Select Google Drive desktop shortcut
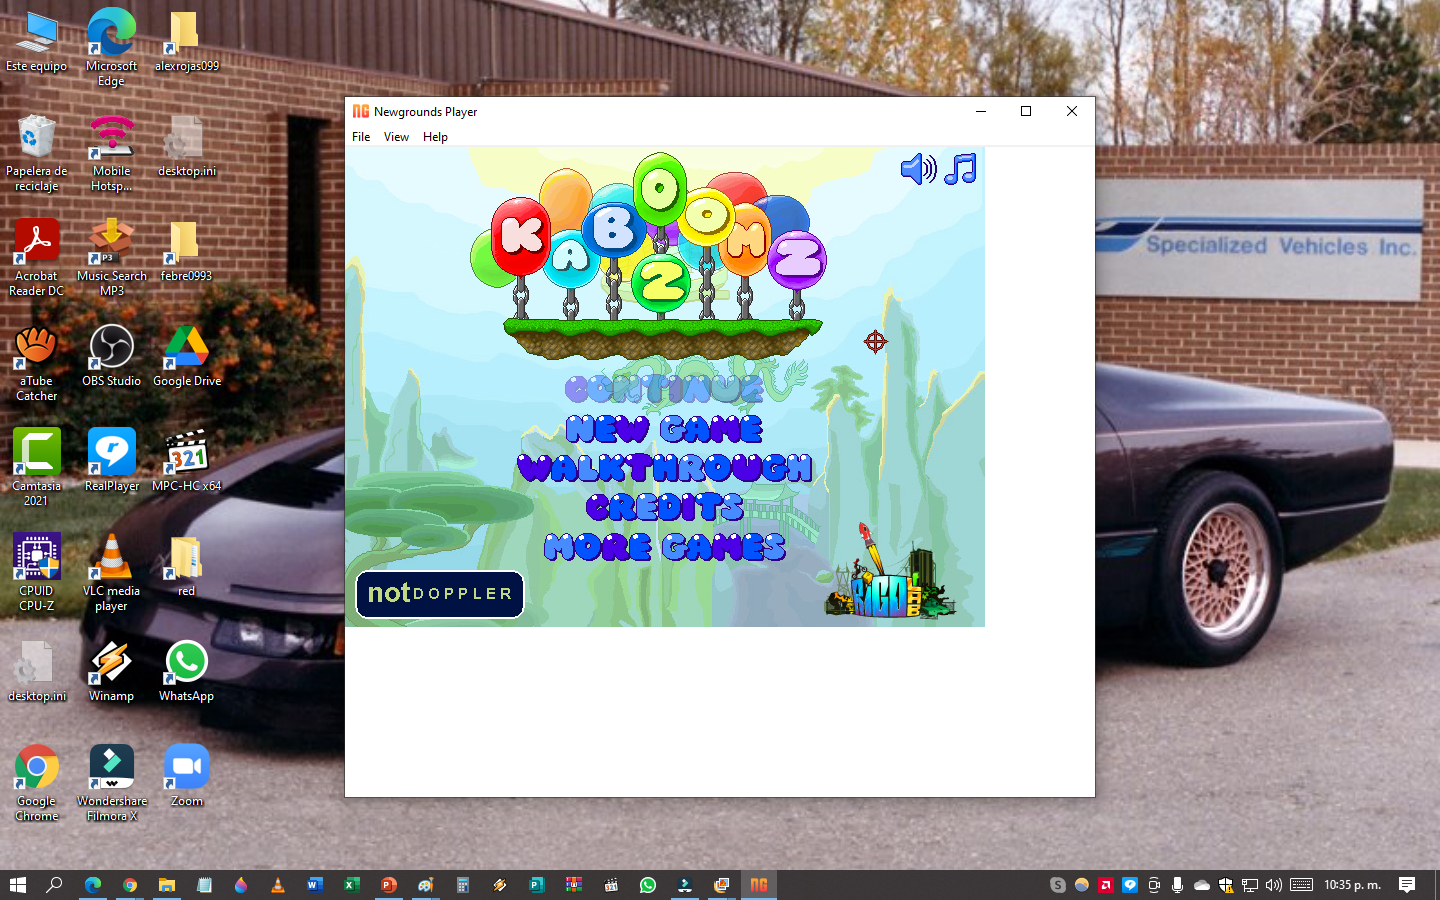 (x=187, y=356)
